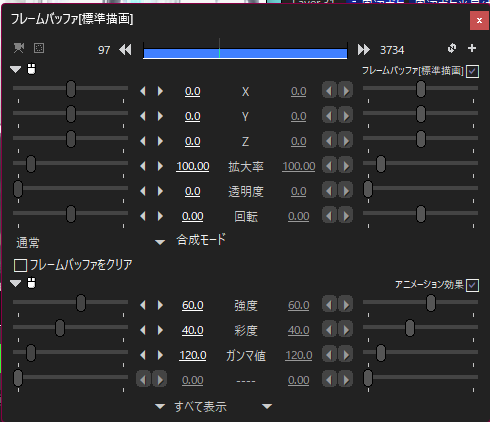Screen dimensions: 490x422
Task: Click the left 回転 slider handle
Action: [x=71, y=214]
